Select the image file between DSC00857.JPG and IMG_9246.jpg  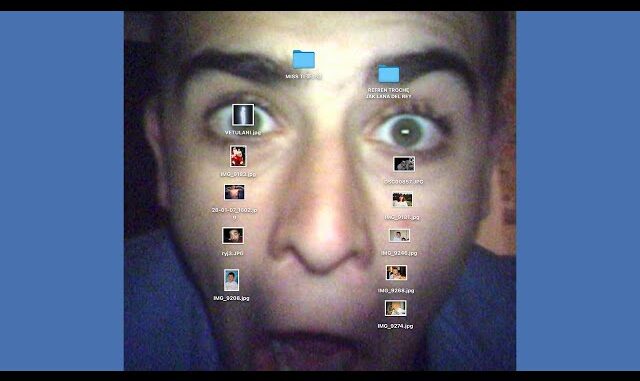click(x=402, y=200)
